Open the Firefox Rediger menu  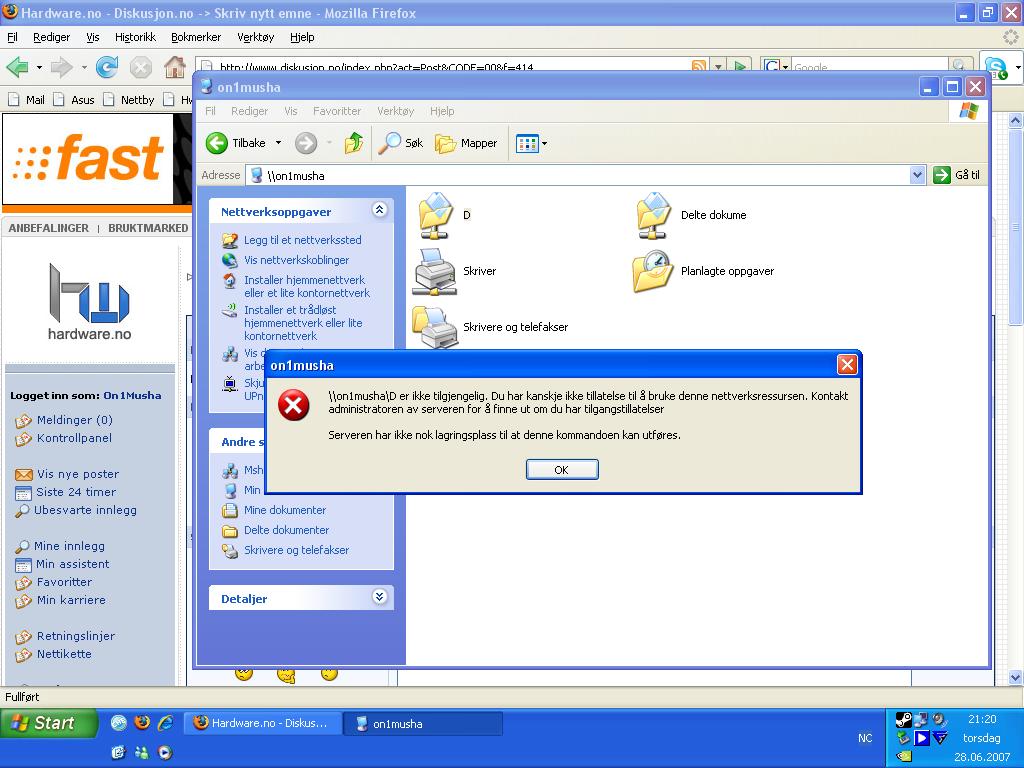52,37
